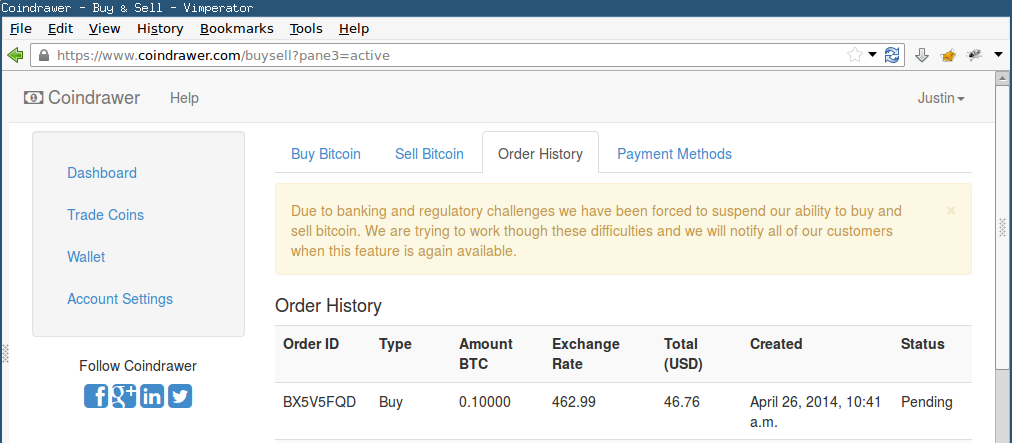Open the Justin user dropdown
The width and height of the screenshot is (1012, 443).
click(941, 98)
